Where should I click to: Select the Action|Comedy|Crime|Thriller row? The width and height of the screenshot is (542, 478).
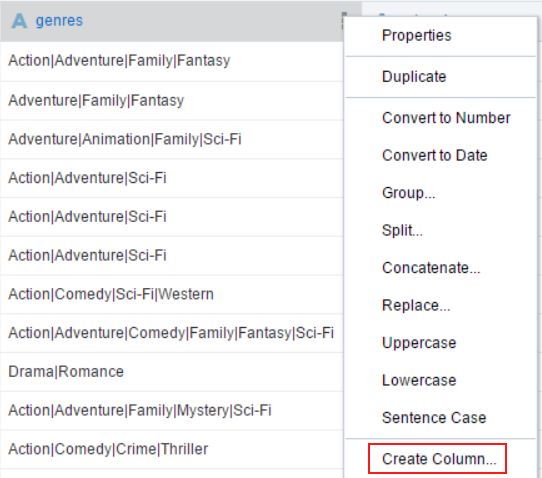point(171,449)
